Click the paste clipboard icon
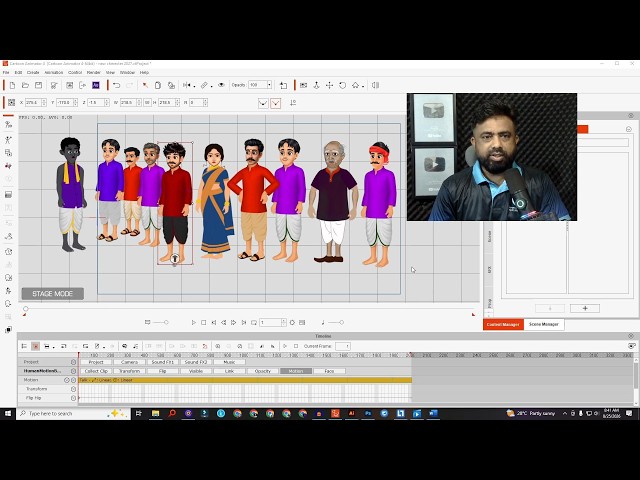 click(x=158, y=85)
